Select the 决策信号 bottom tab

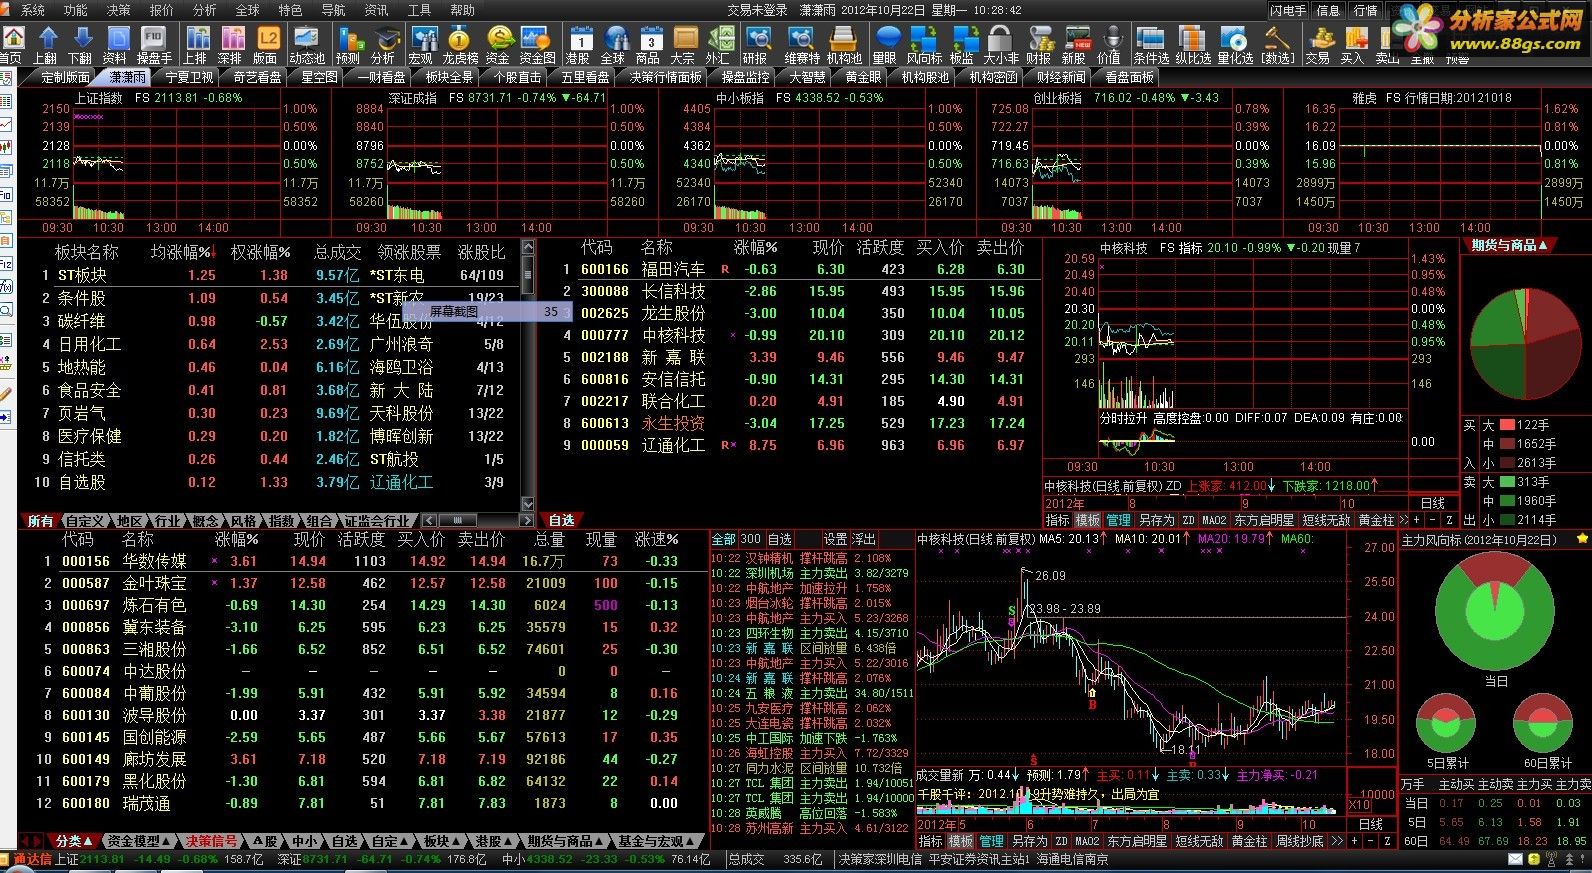click(x=211, y=842)
